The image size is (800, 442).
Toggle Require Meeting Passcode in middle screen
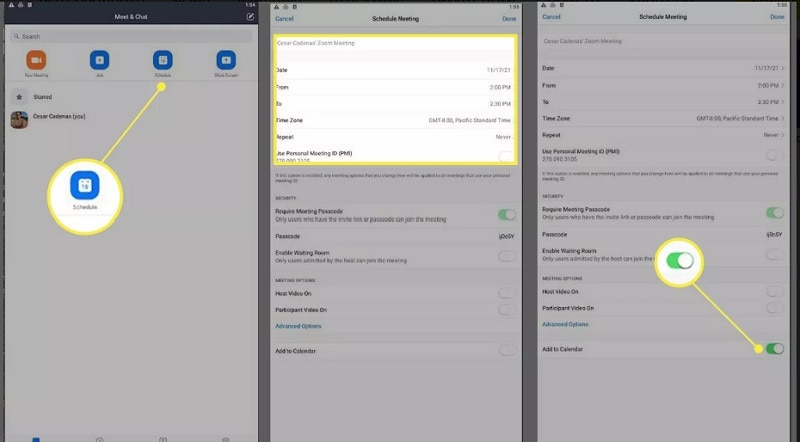(x=507, y=215)
